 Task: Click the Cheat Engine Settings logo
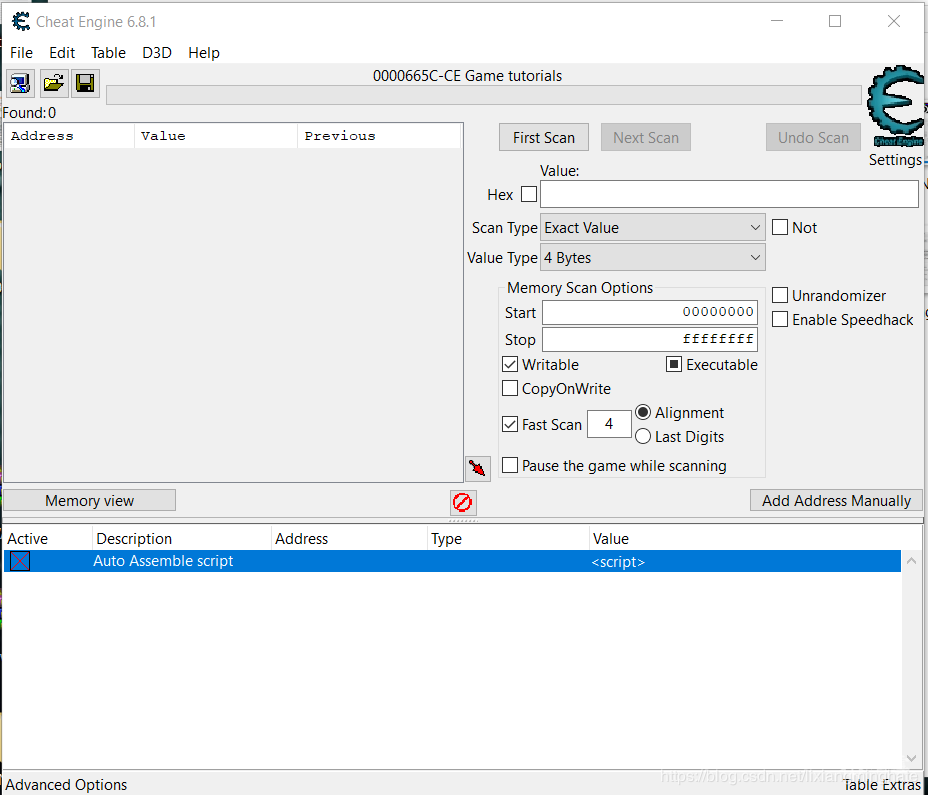point(895,106)
